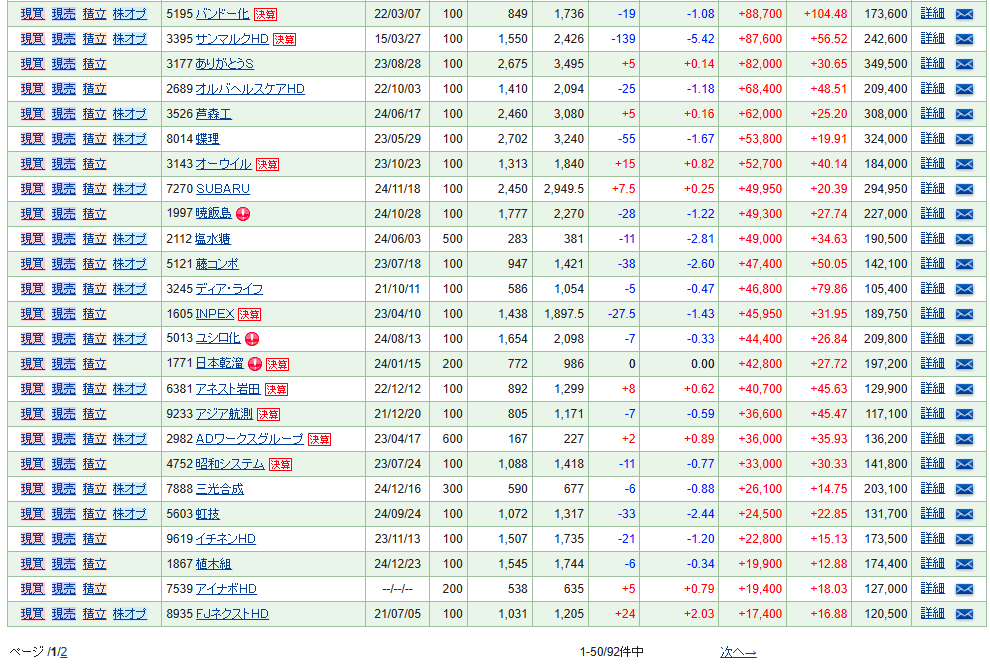Click the 決算 badge next to 昭和システム
The height and width of the screenshot is (664, 990).
point(280,465)
